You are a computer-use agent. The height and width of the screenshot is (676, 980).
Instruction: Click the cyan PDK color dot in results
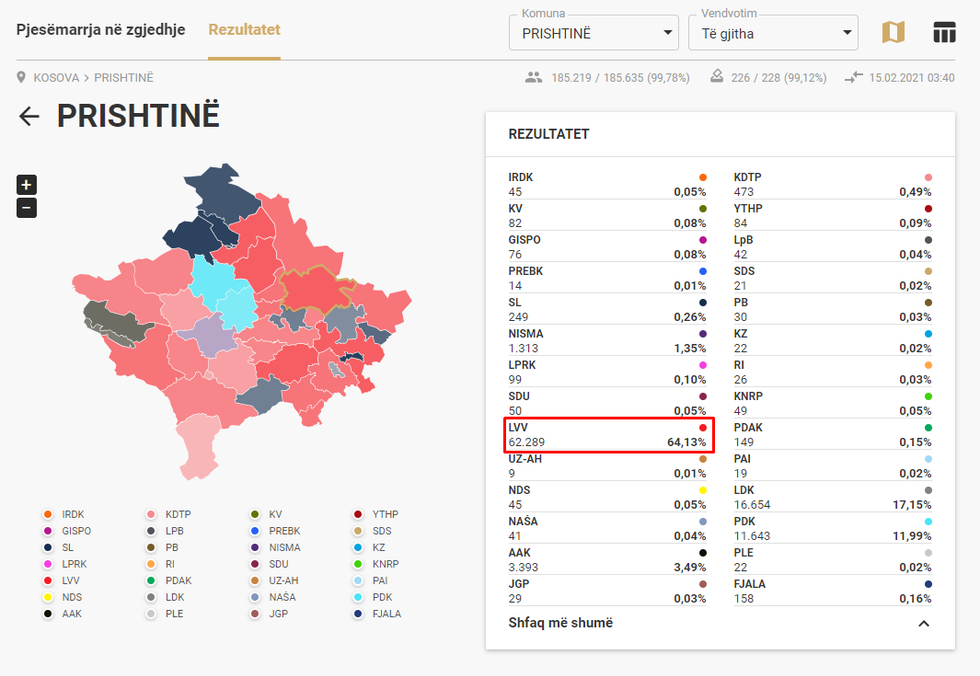928,522
